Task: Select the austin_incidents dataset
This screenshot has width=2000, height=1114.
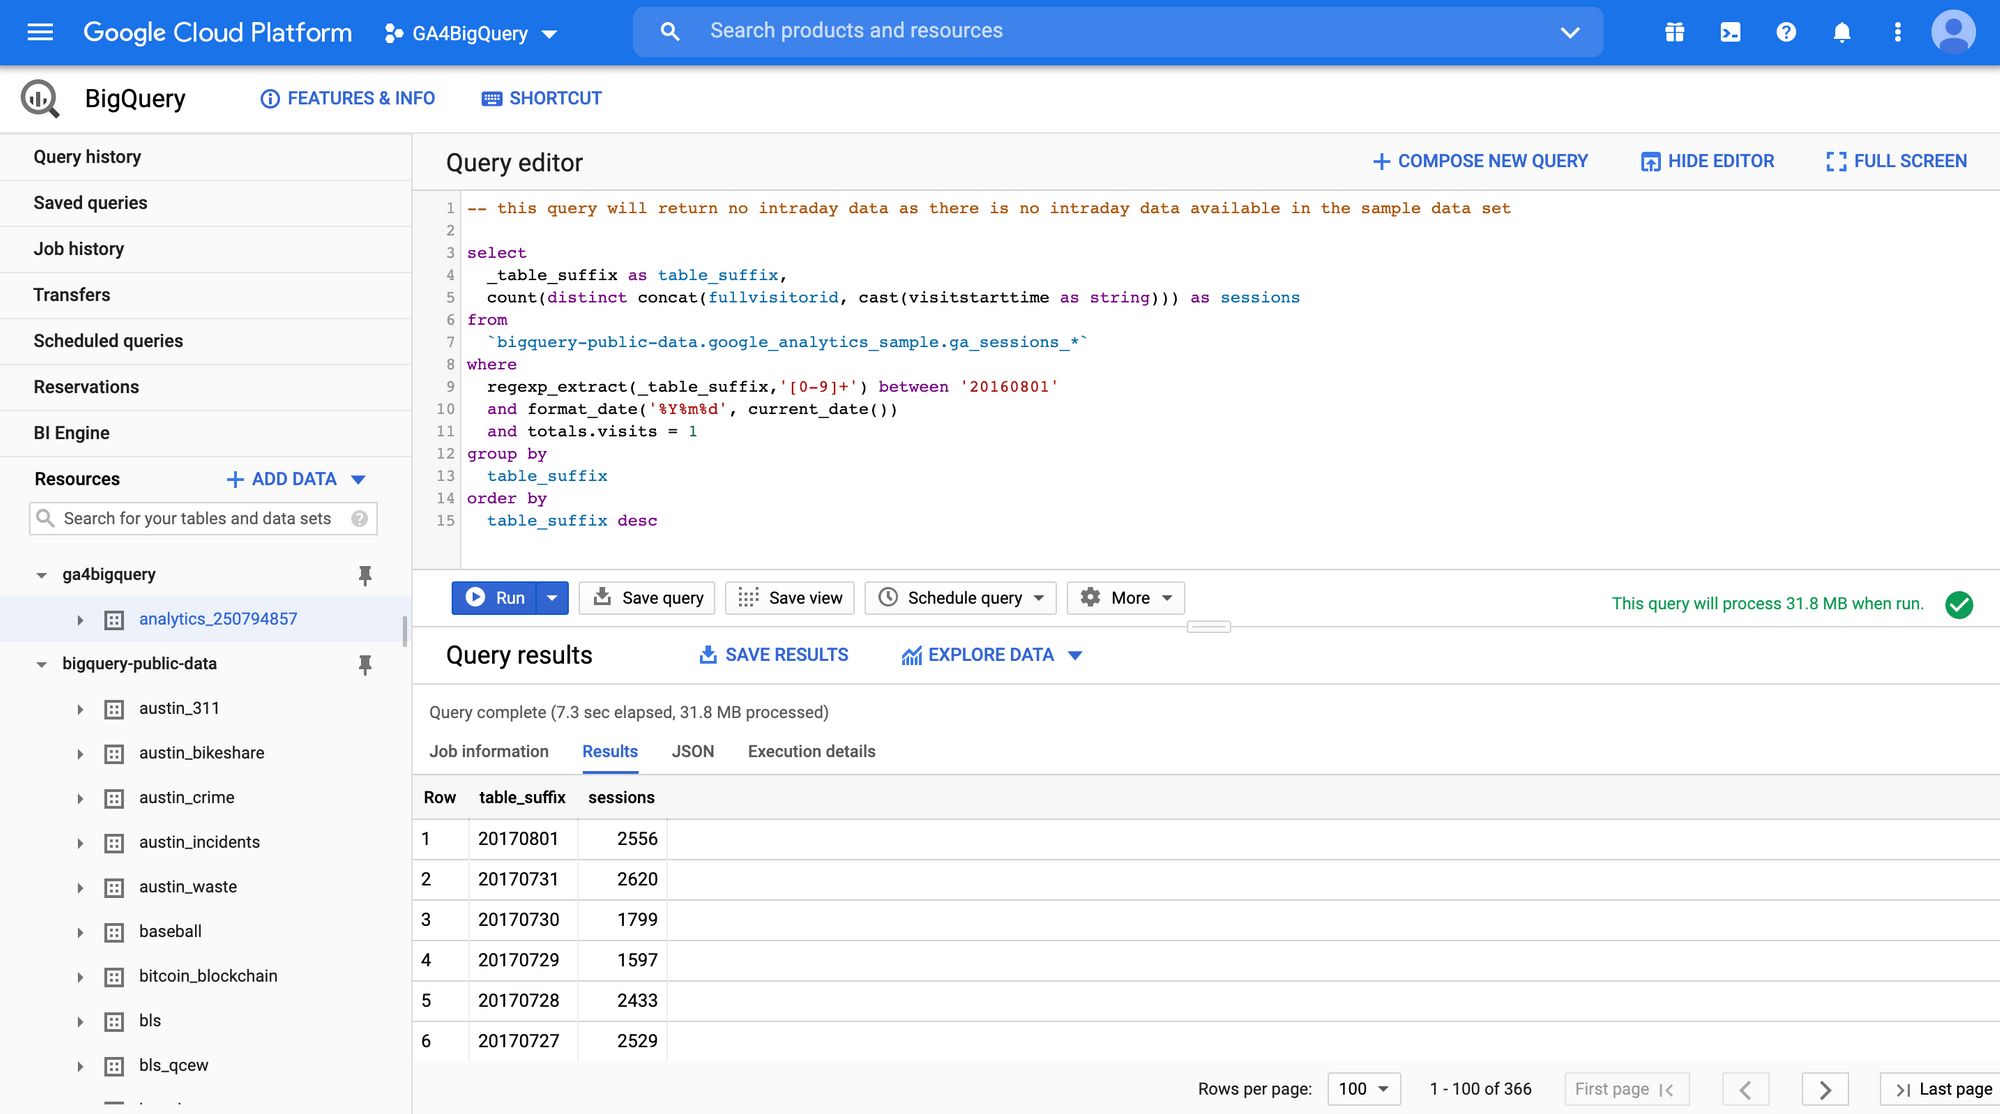Action: pos(199,842)
